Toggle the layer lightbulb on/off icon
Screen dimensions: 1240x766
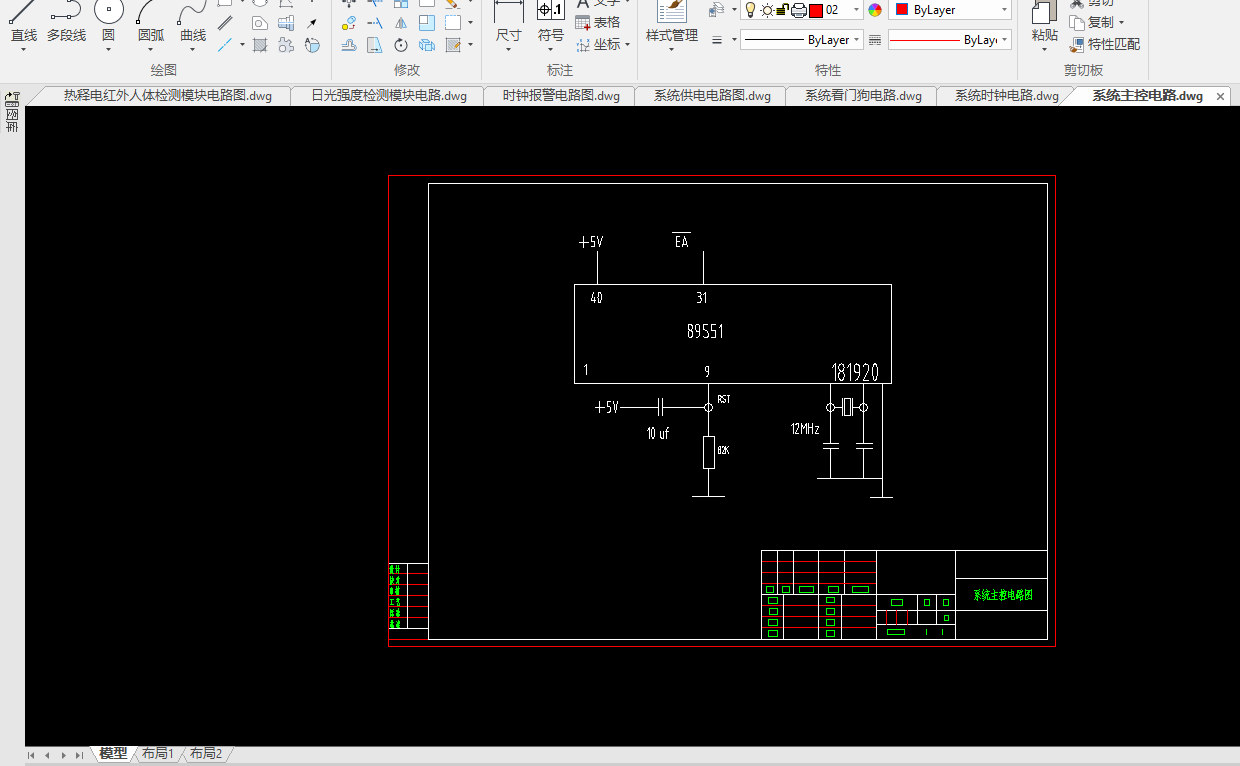(x=750, y=10)
